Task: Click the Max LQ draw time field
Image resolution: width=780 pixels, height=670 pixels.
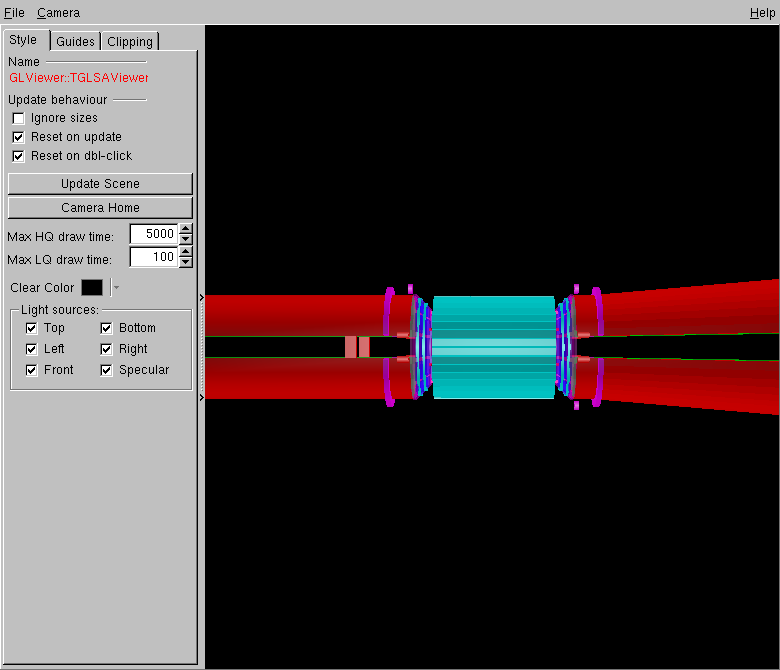Action: tap(153, 257)
